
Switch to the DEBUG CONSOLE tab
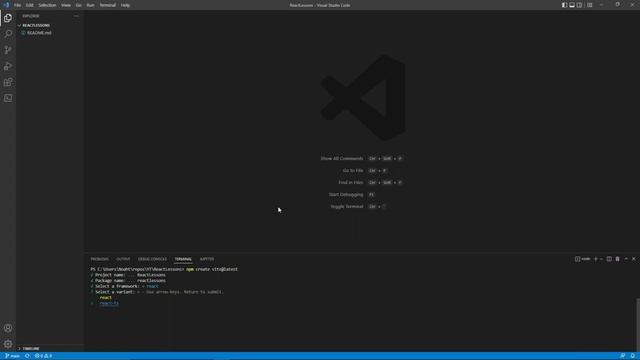(x=152, y=259)
